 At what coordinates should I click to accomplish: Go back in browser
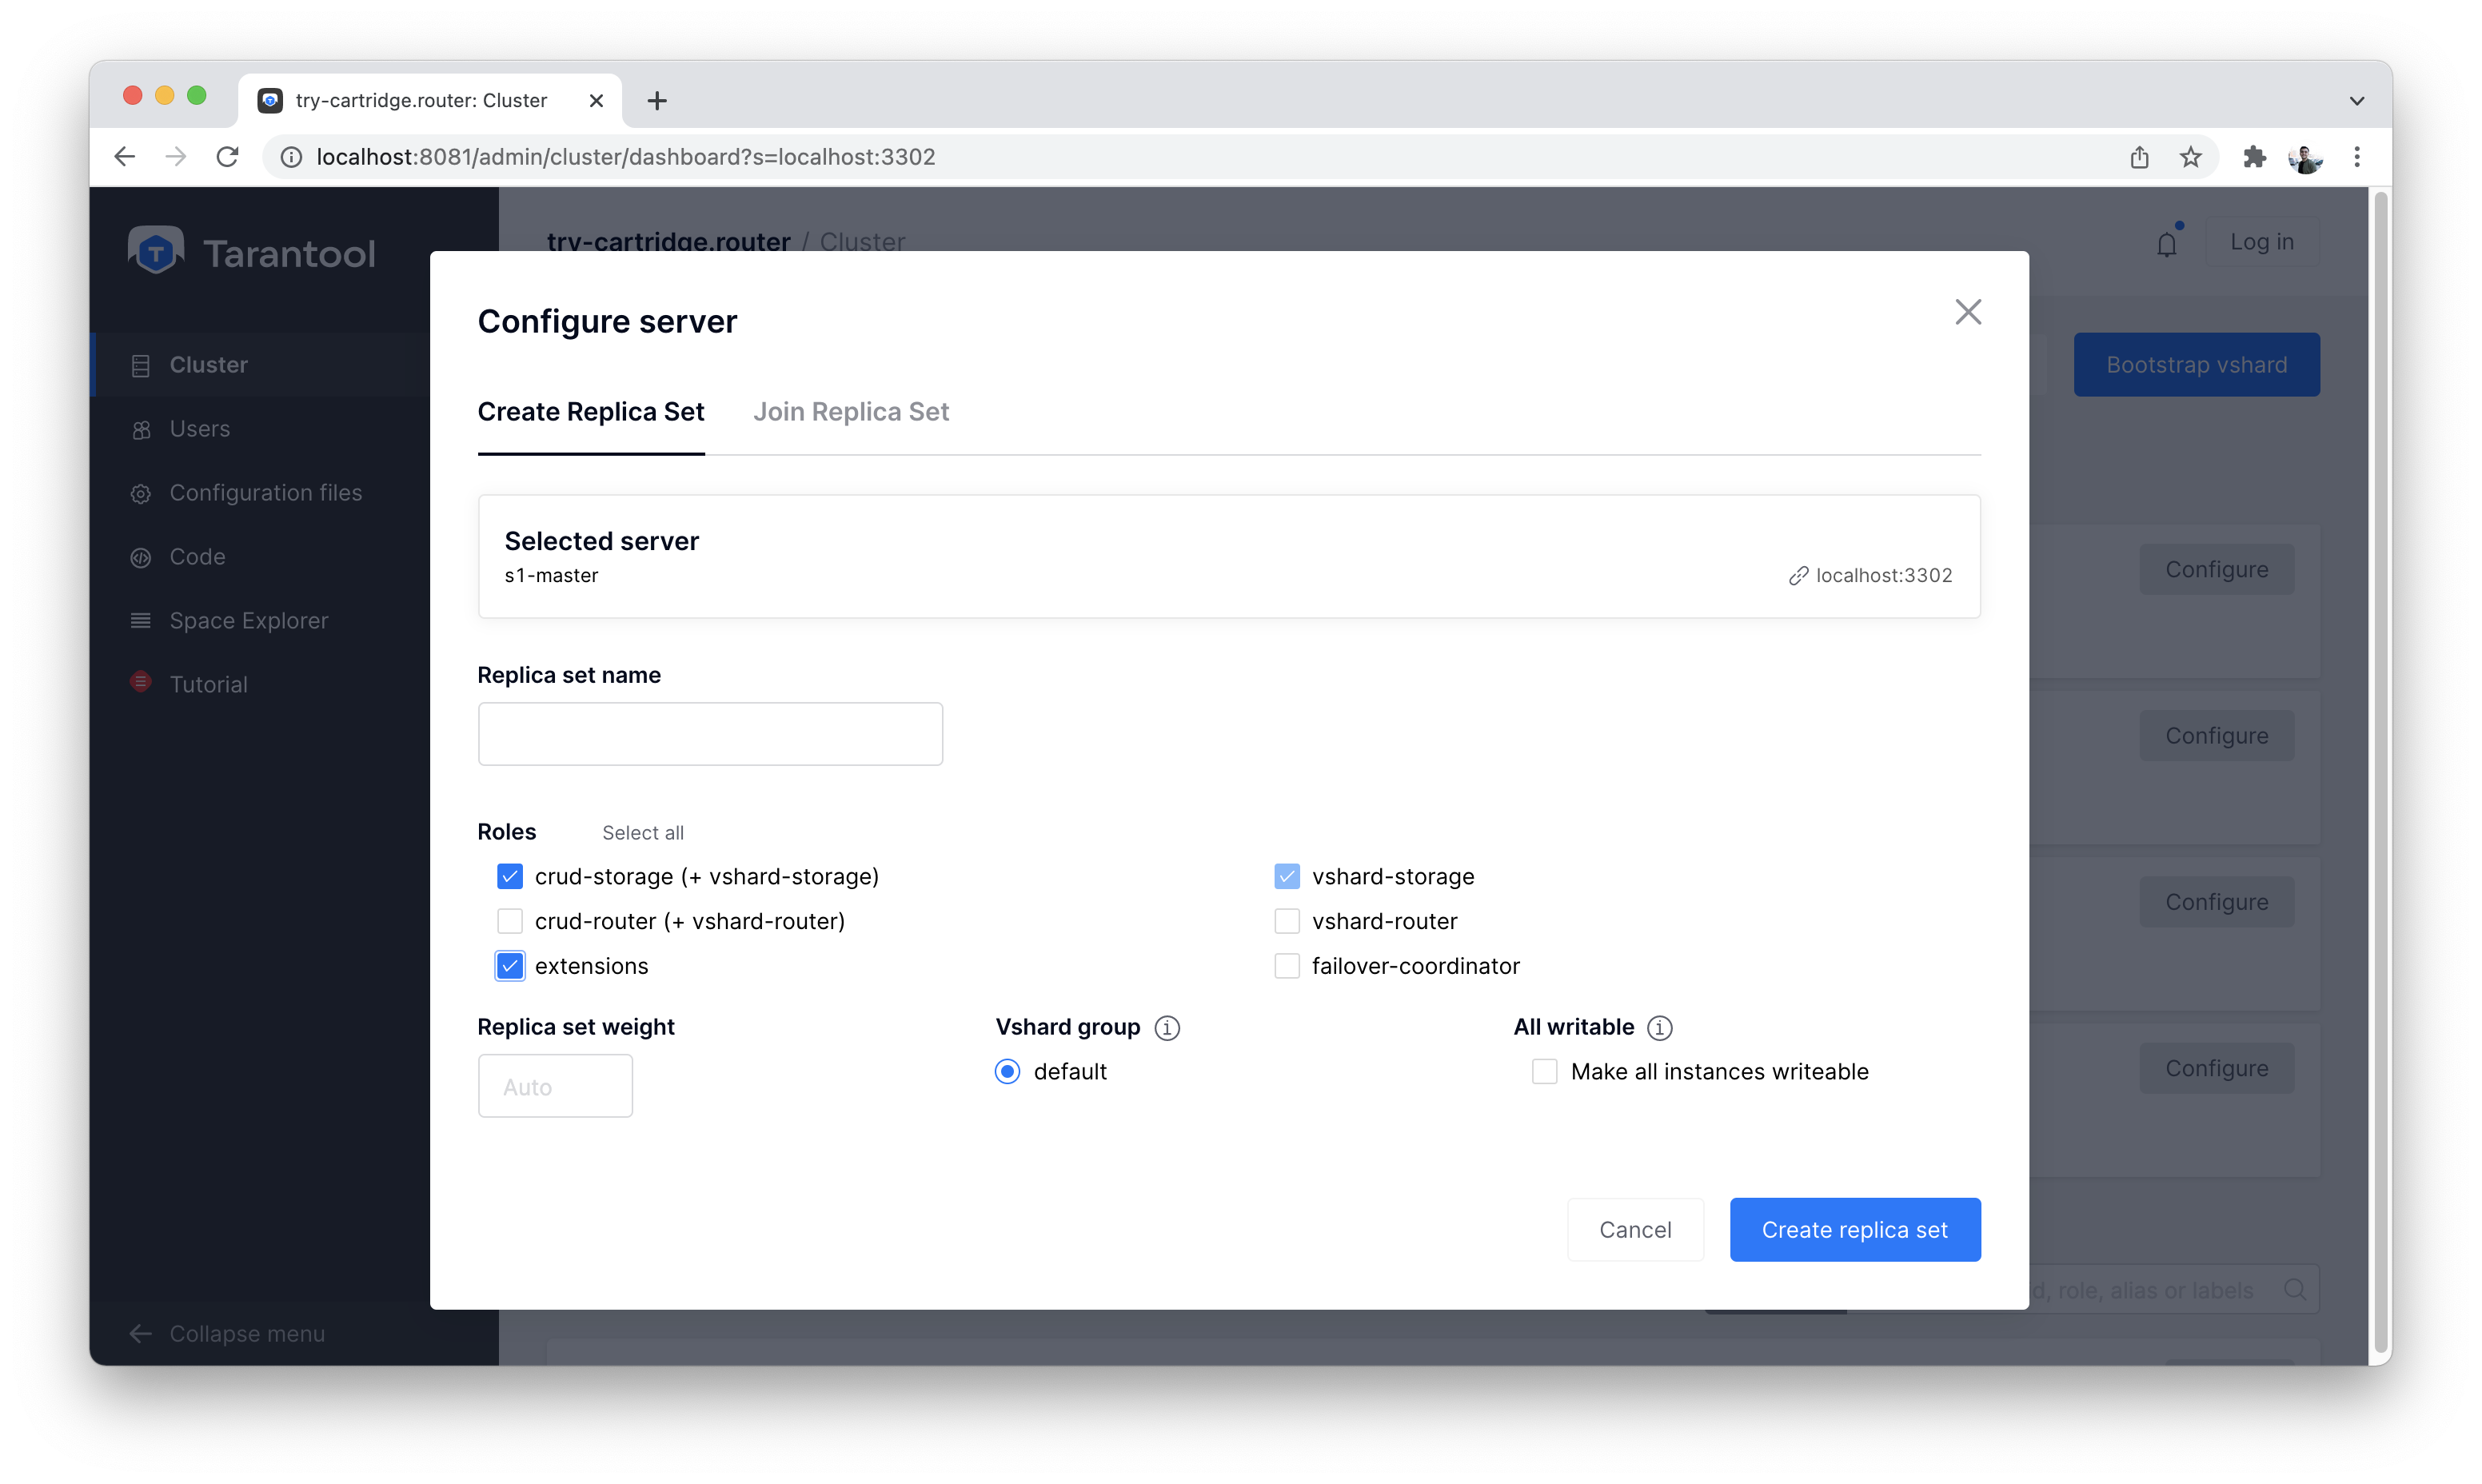[x=125, y=157]
